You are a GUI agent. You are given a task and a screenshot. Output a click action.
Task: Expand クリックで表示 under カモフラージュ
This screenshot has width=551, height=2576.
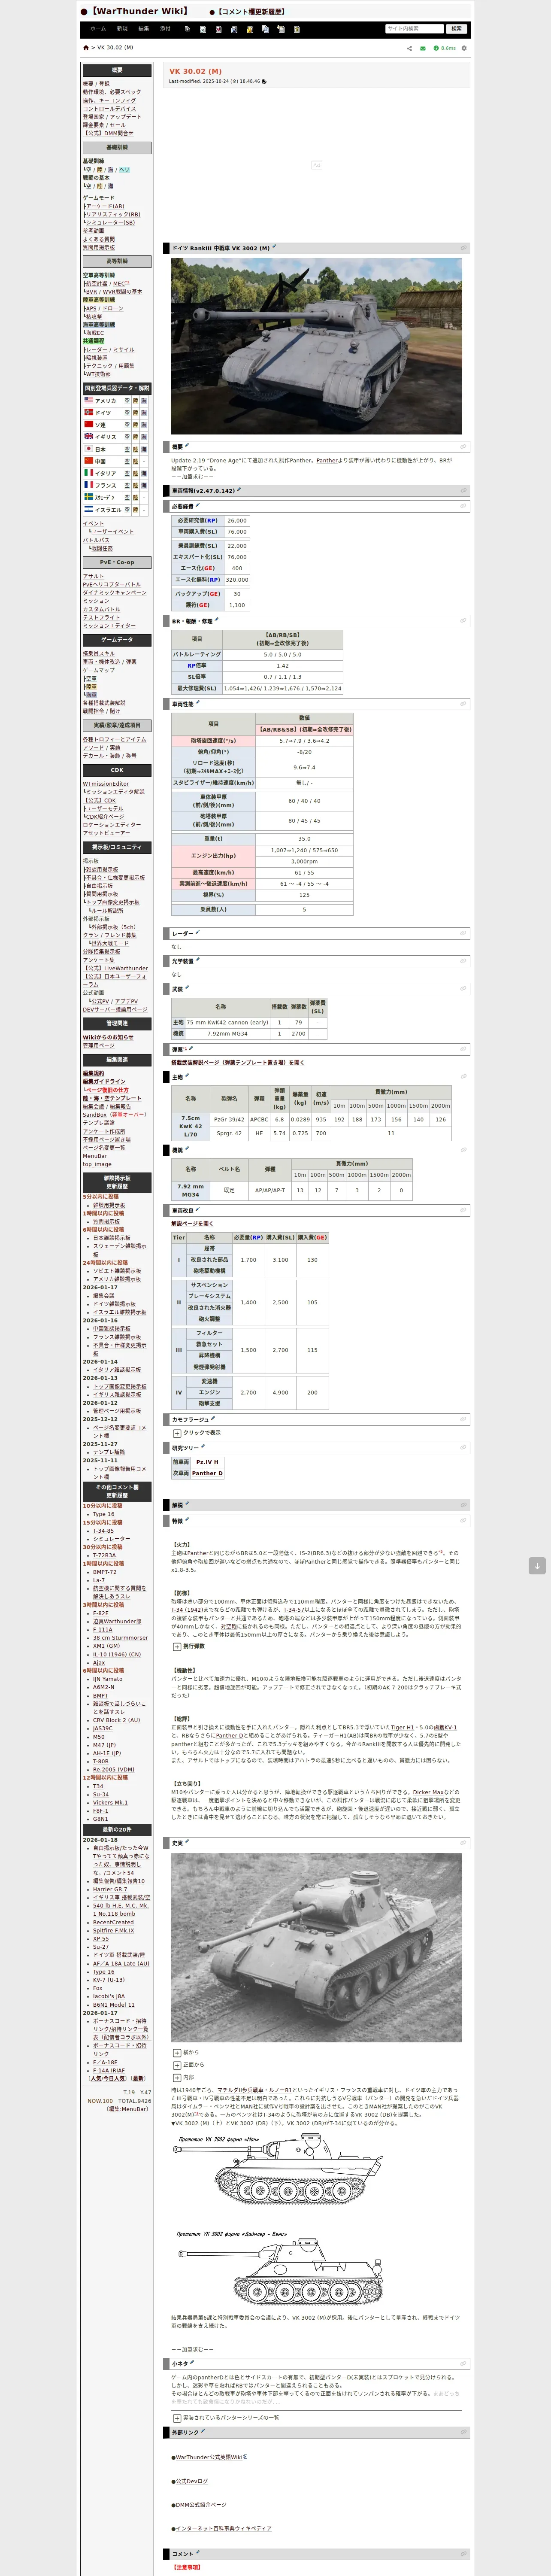click(177, 1433)
